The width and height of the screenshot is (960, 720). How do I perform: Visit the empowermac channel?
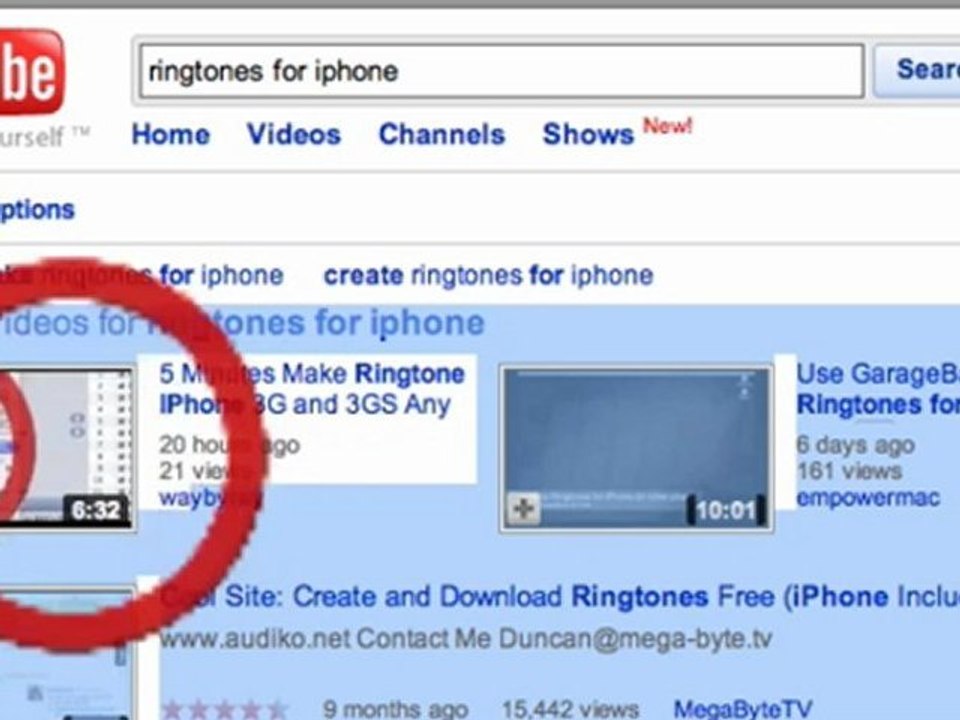pyautogui.click(x=868, y=498)
